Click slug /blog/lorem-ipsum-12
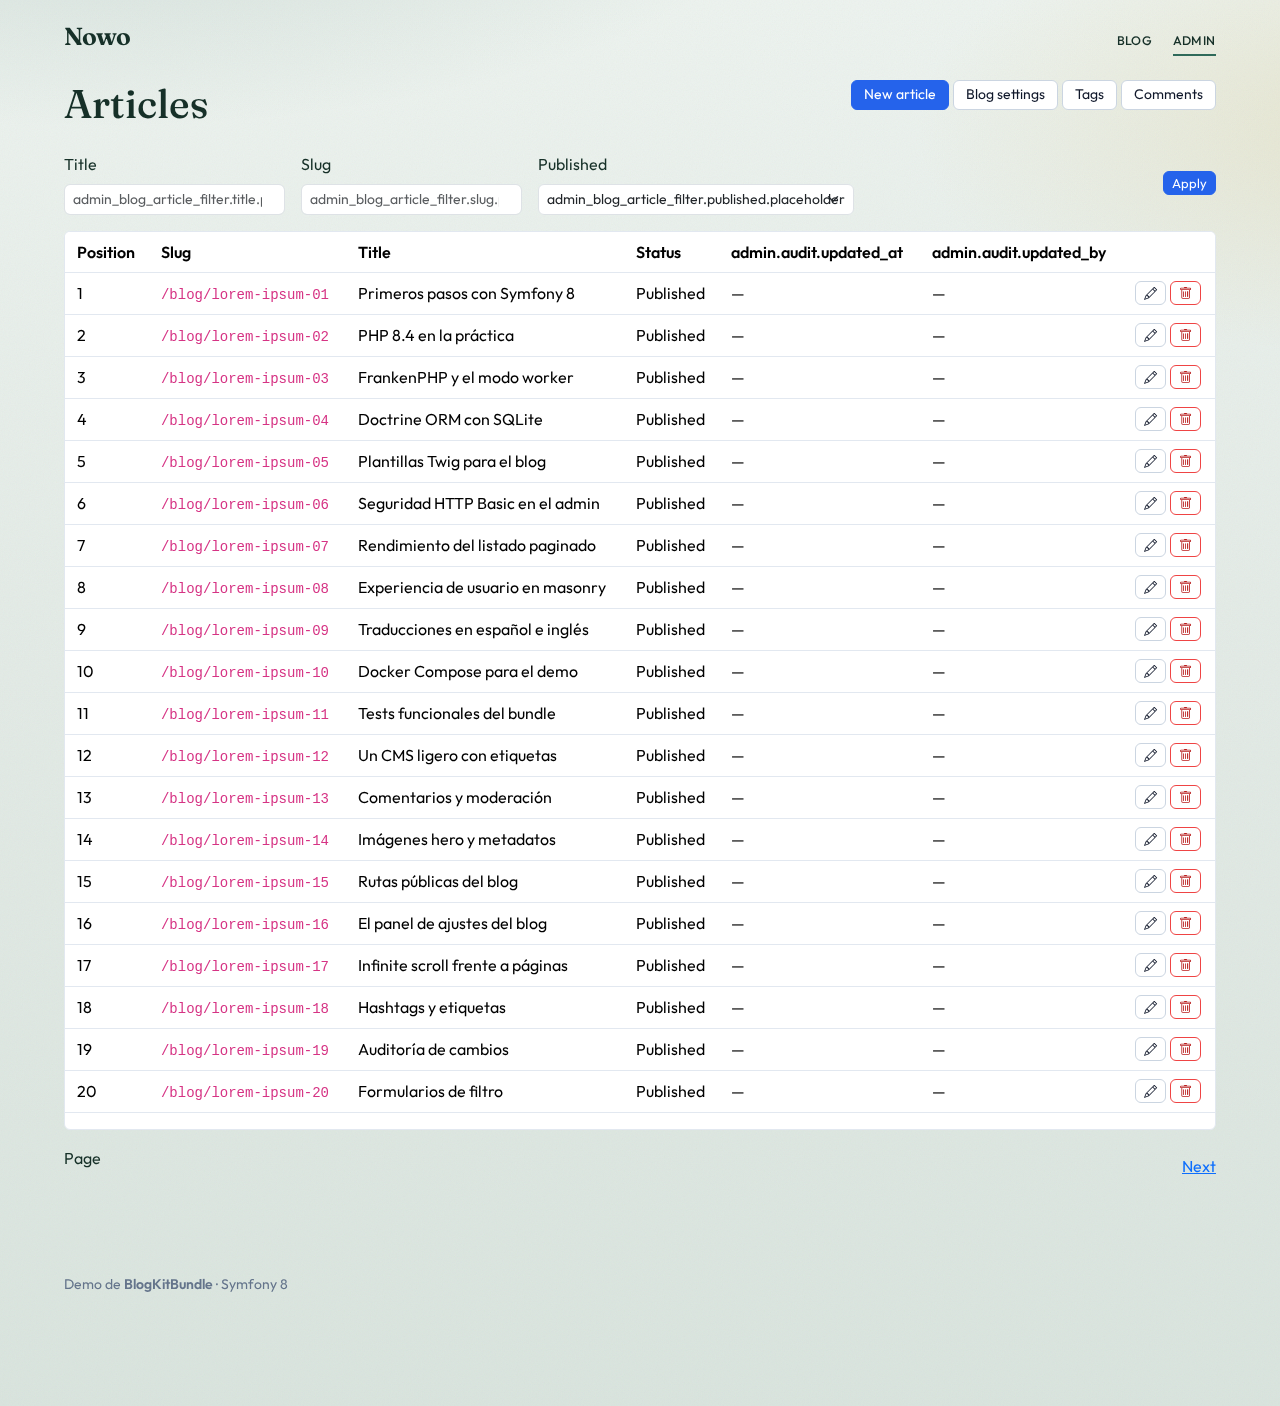Viewport: 1280px width, 1406px height. pyautogui.click(x=245, y=756)
